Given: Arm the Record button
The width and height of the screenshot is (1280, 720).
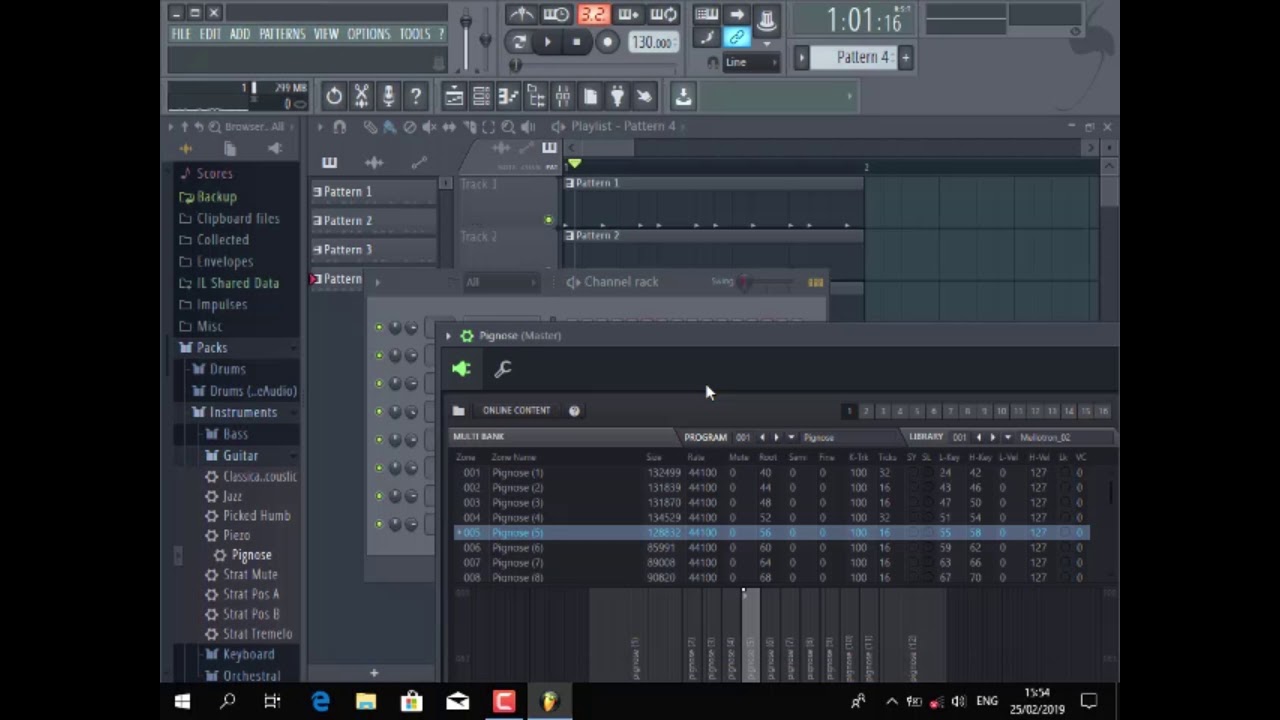Looking at the screenshot, I should (606, 42).
